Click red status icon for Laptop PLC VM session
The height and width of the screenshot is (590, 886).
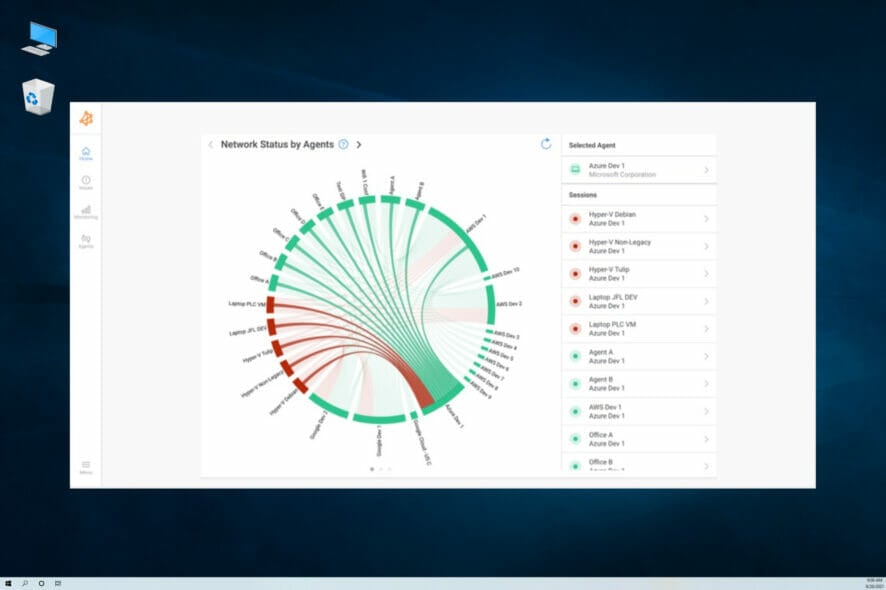(575, 328)
